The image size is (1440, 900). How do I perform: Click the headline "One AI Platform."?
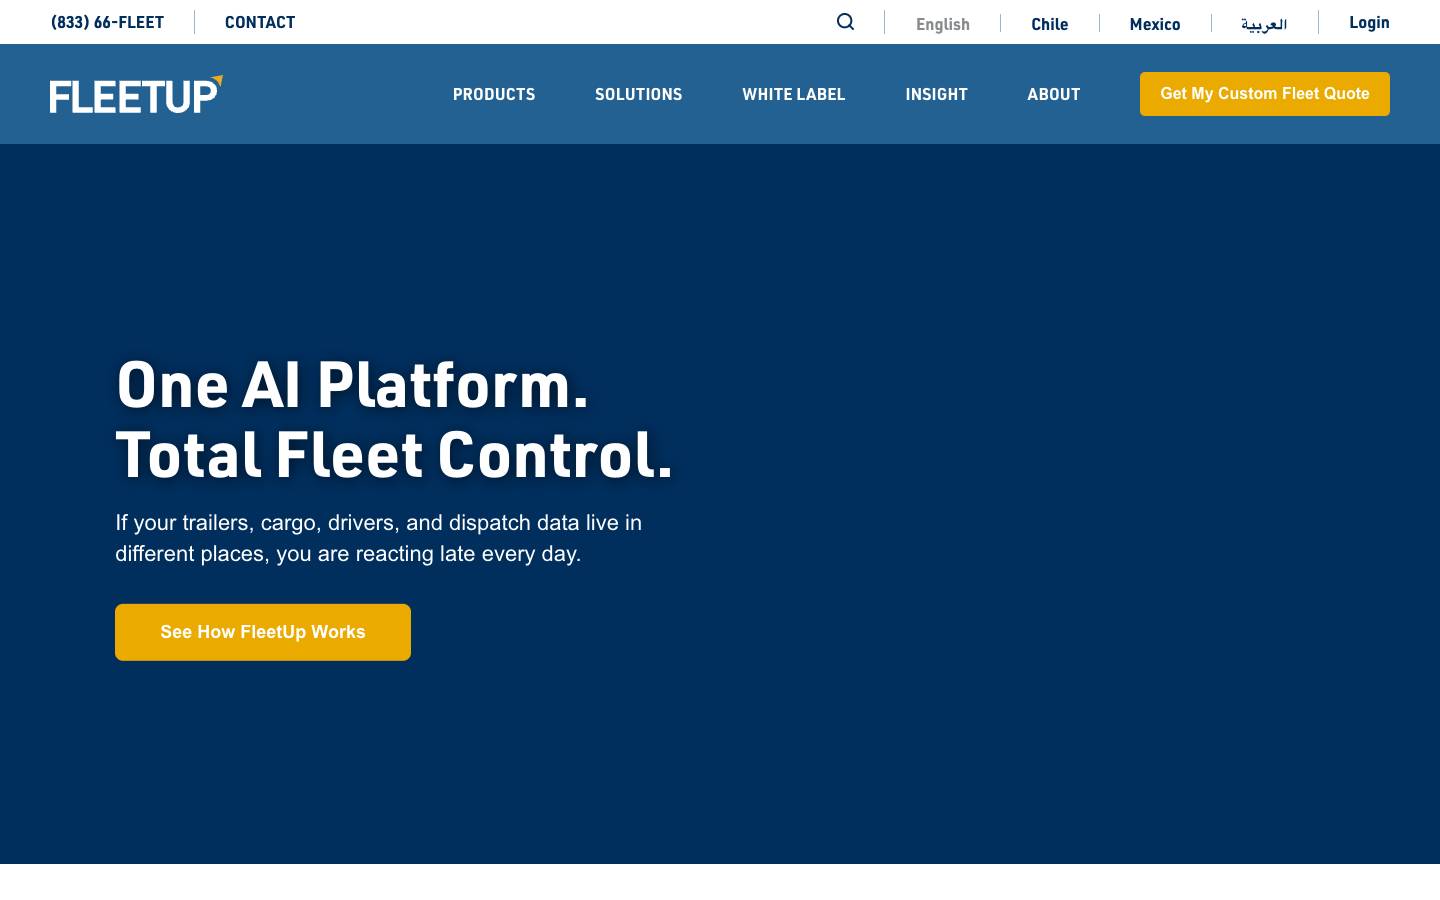353,385
